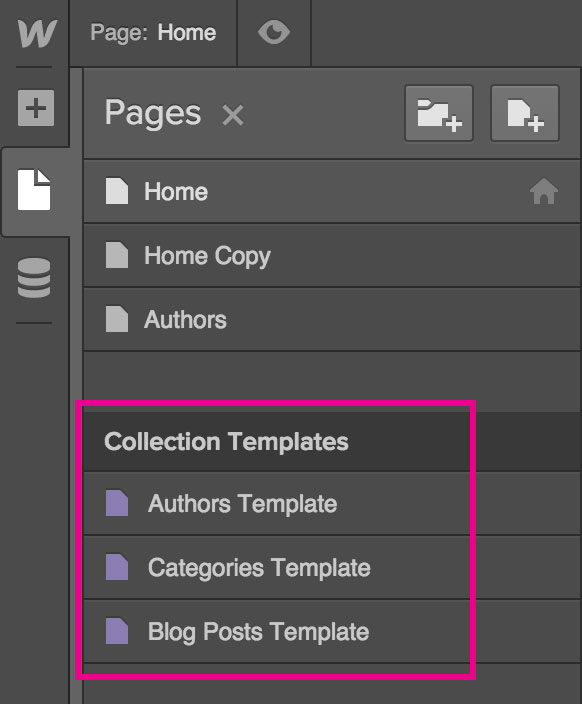Open the Home page in the list
Screen dimensions: 582x704
tap(332, 191)
